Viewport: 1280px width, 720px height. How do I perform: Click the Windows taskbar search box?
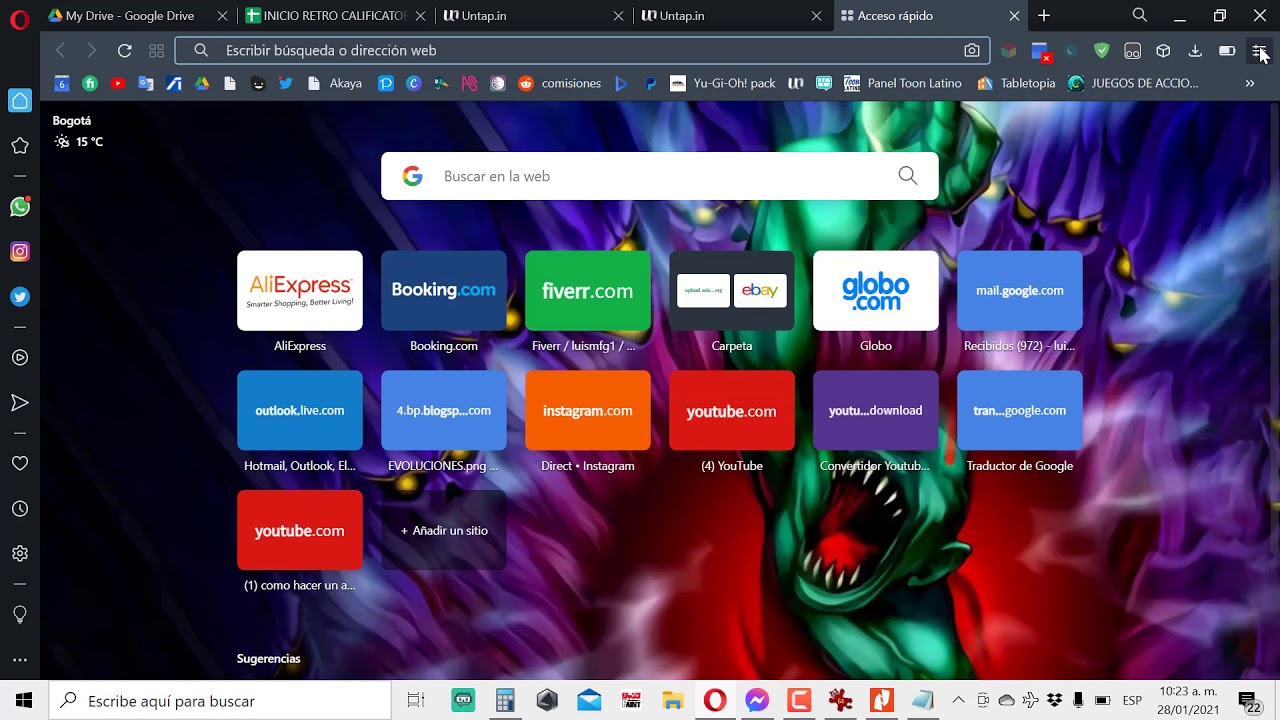click(x=220, y=701)
